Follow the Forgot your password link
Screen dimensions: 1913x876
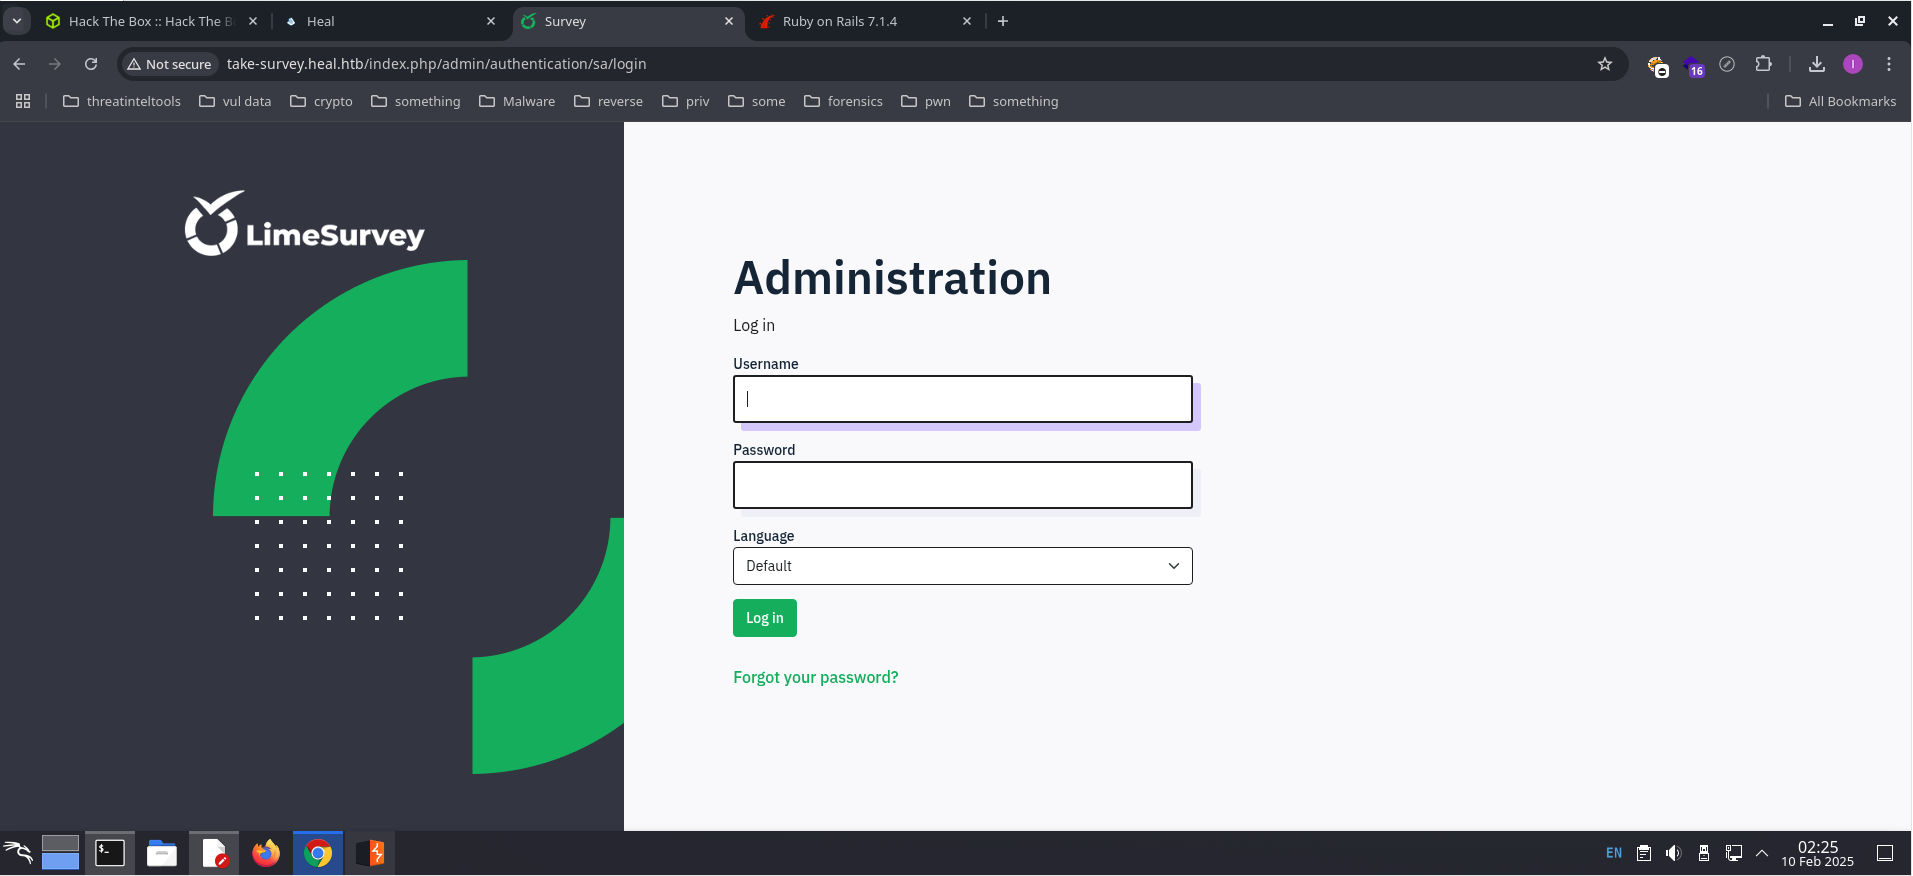(815, 677)
